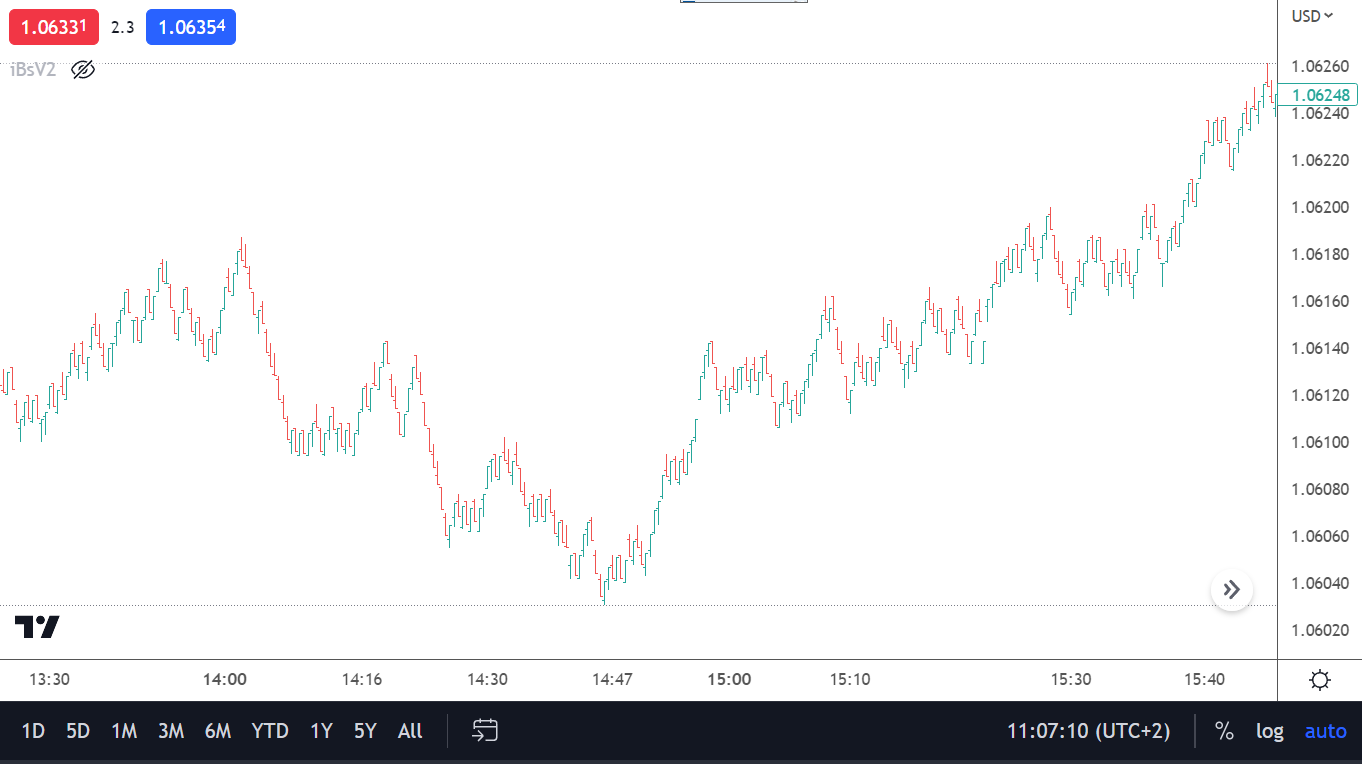This screenshot has height=764, width=1362.
Task: Click the TradingView logo
Action: tap(37, 627)
